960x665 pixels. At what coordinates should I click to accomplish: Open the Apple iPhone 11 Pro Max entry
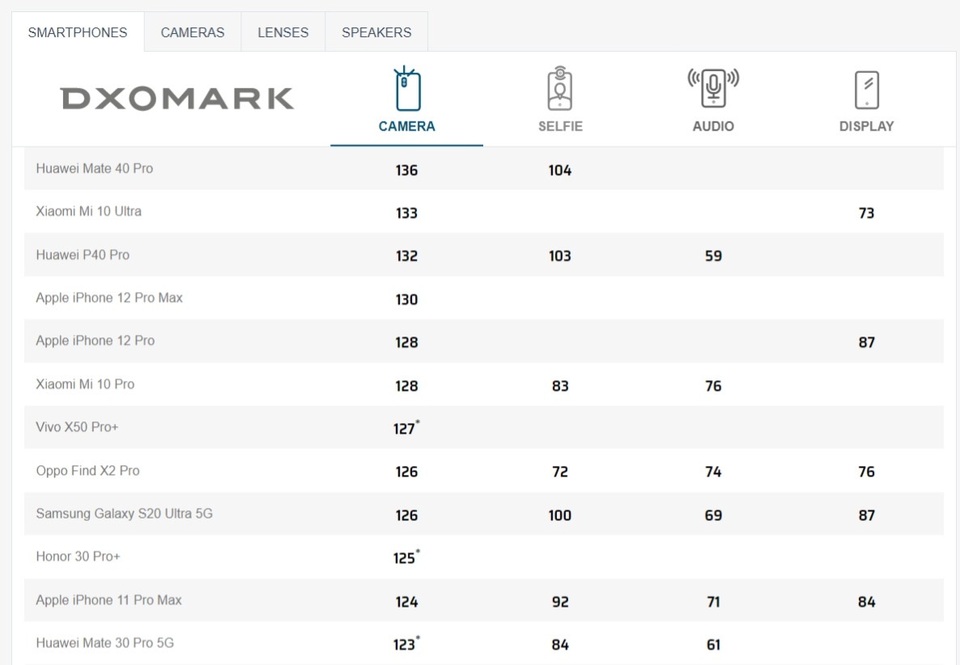(109, 600)
